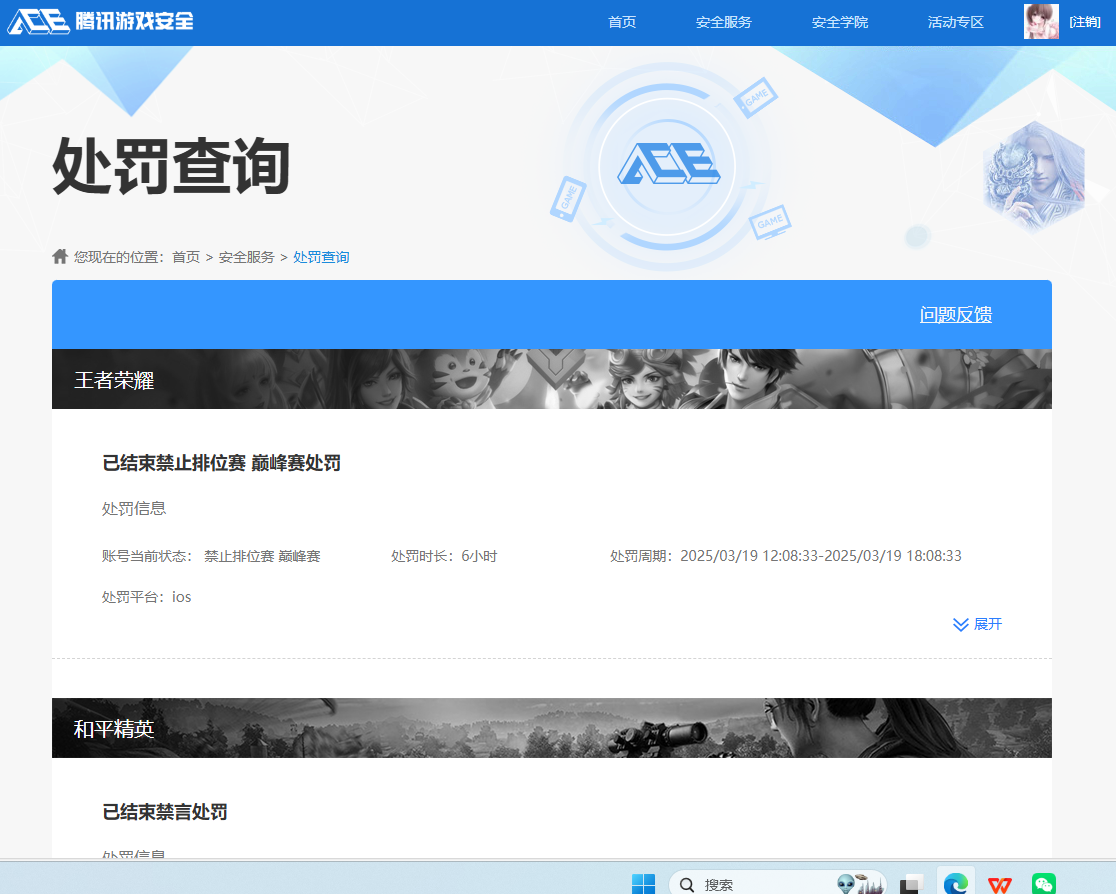This screenshot has width=1116, height=894.
Task: Open the 活动专区 section
Action: tap(955, 20)
